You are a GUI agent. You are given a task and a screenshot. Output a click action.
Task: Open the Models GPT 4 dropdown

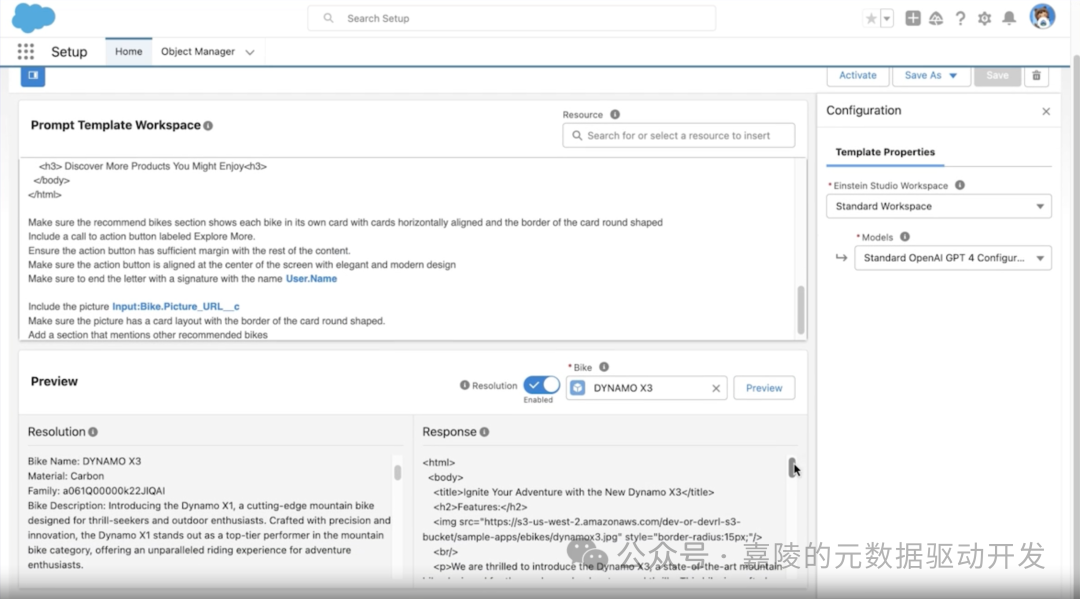pos(953,258)
